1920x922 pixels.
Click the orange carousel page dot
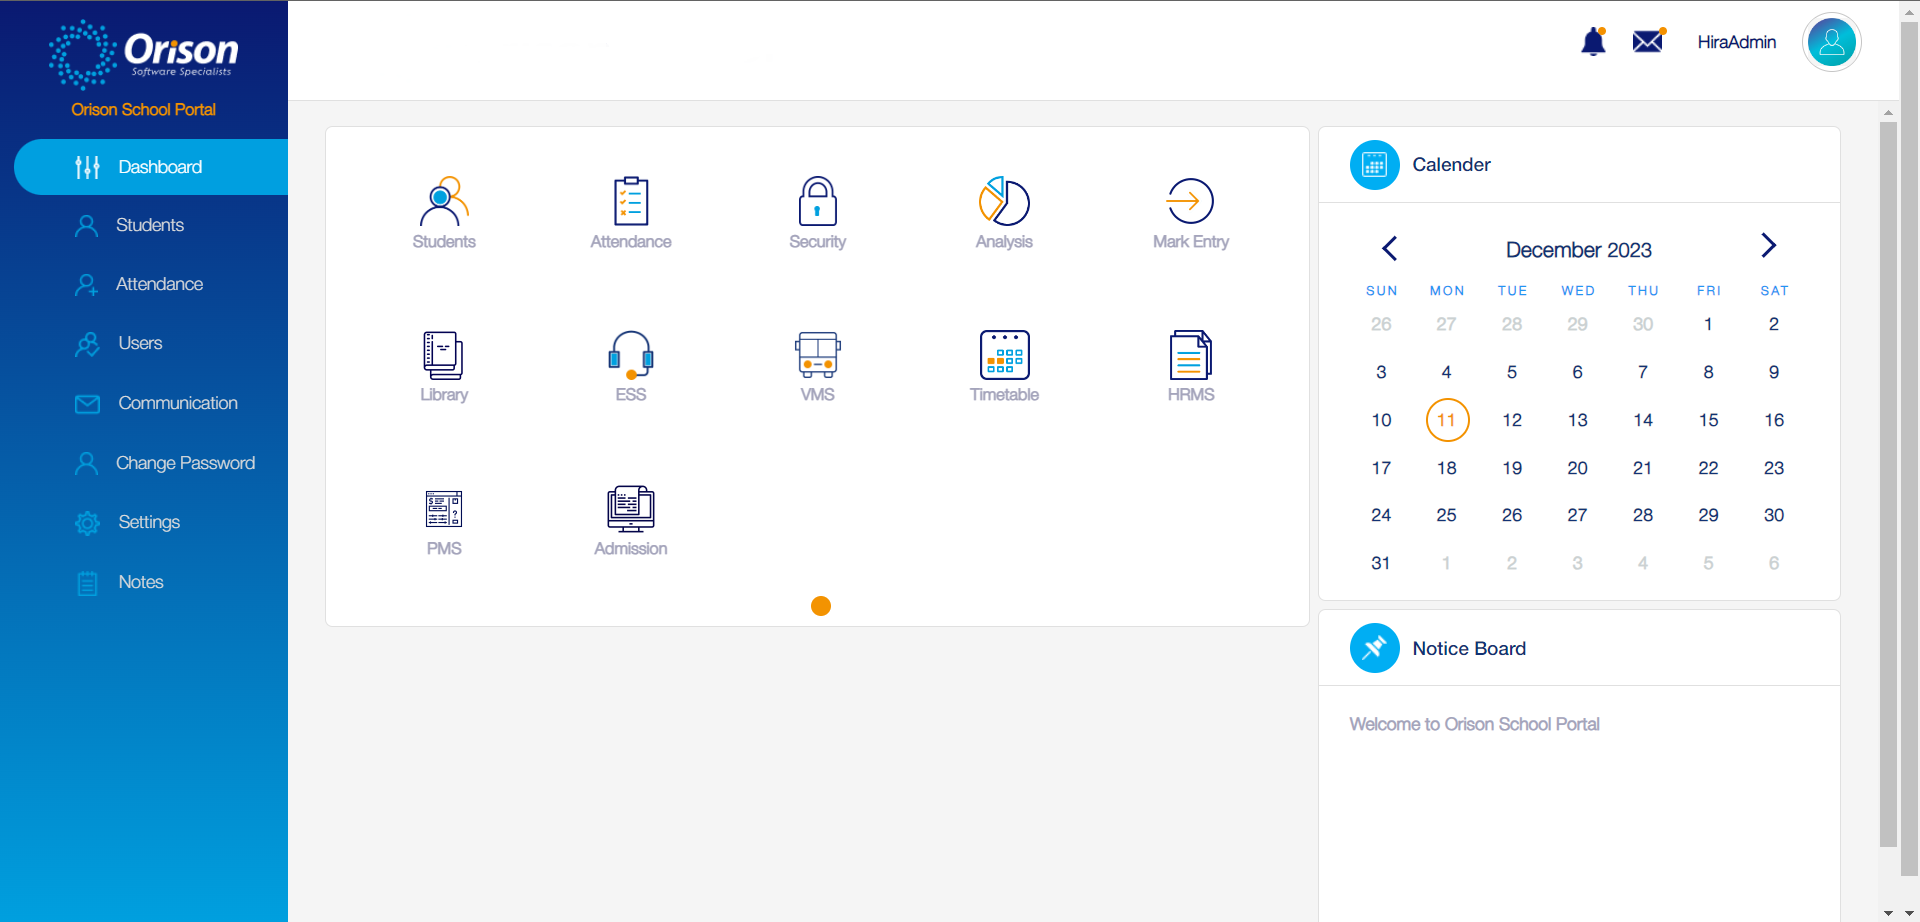(821, 606)
